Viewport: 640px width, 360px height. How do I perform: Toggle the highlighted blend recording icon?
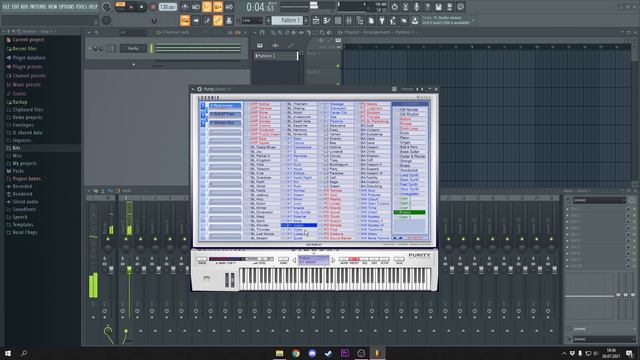pos(218,7)
